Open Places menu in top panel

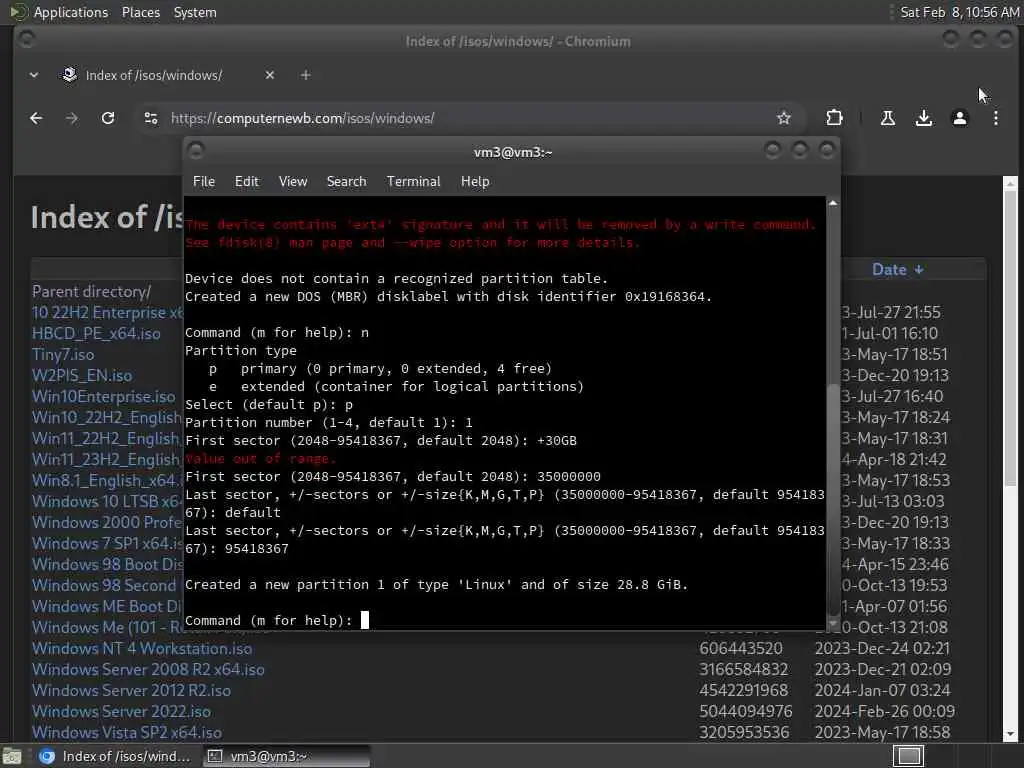coord(141,12)
